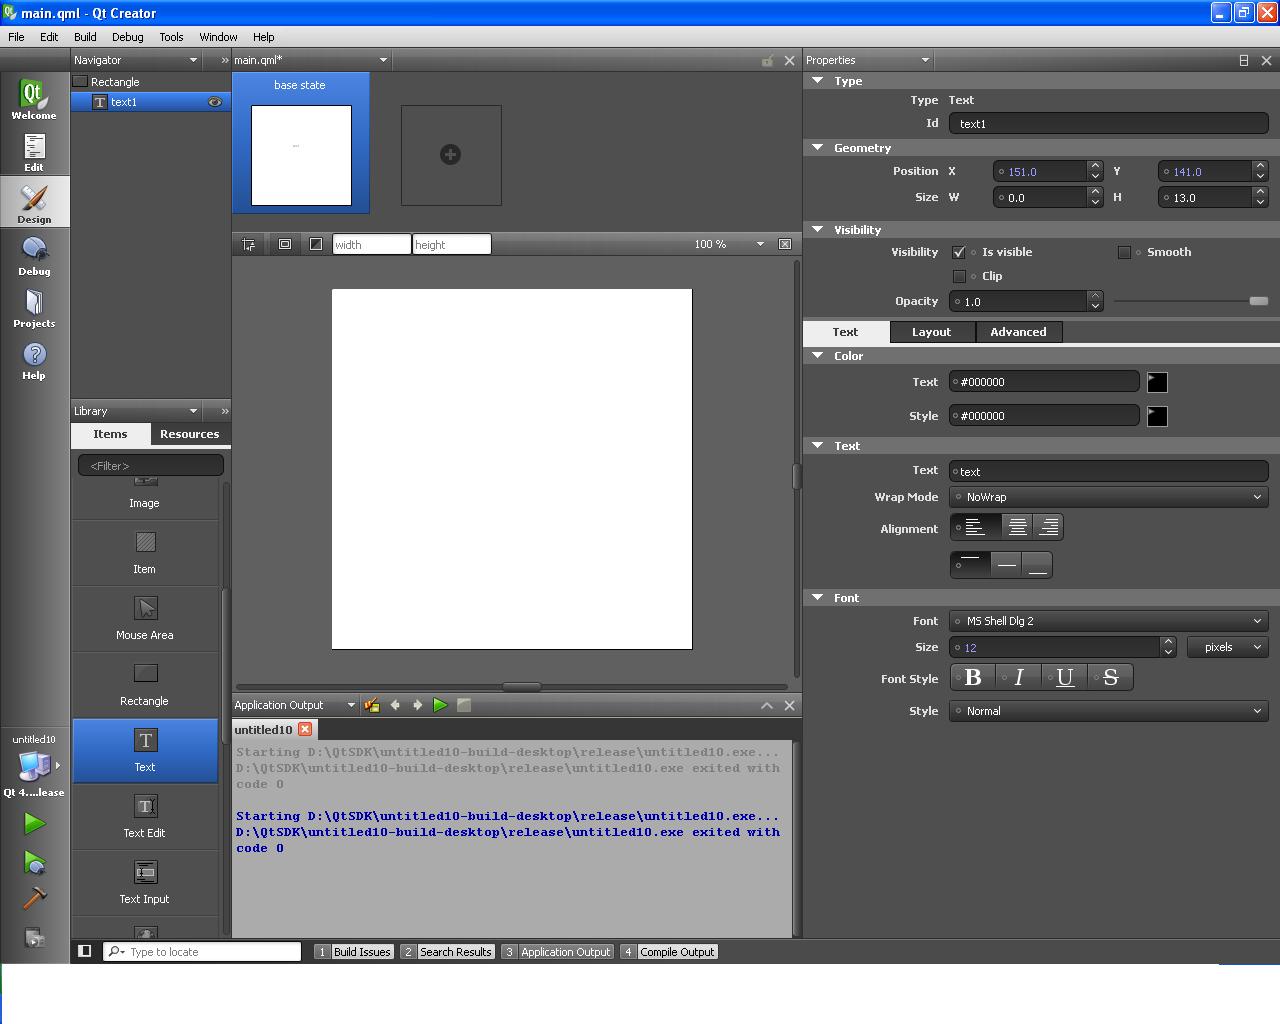Collapse the Geometry section
Screen dimensions: 1280x1024
tap(818, 147)
